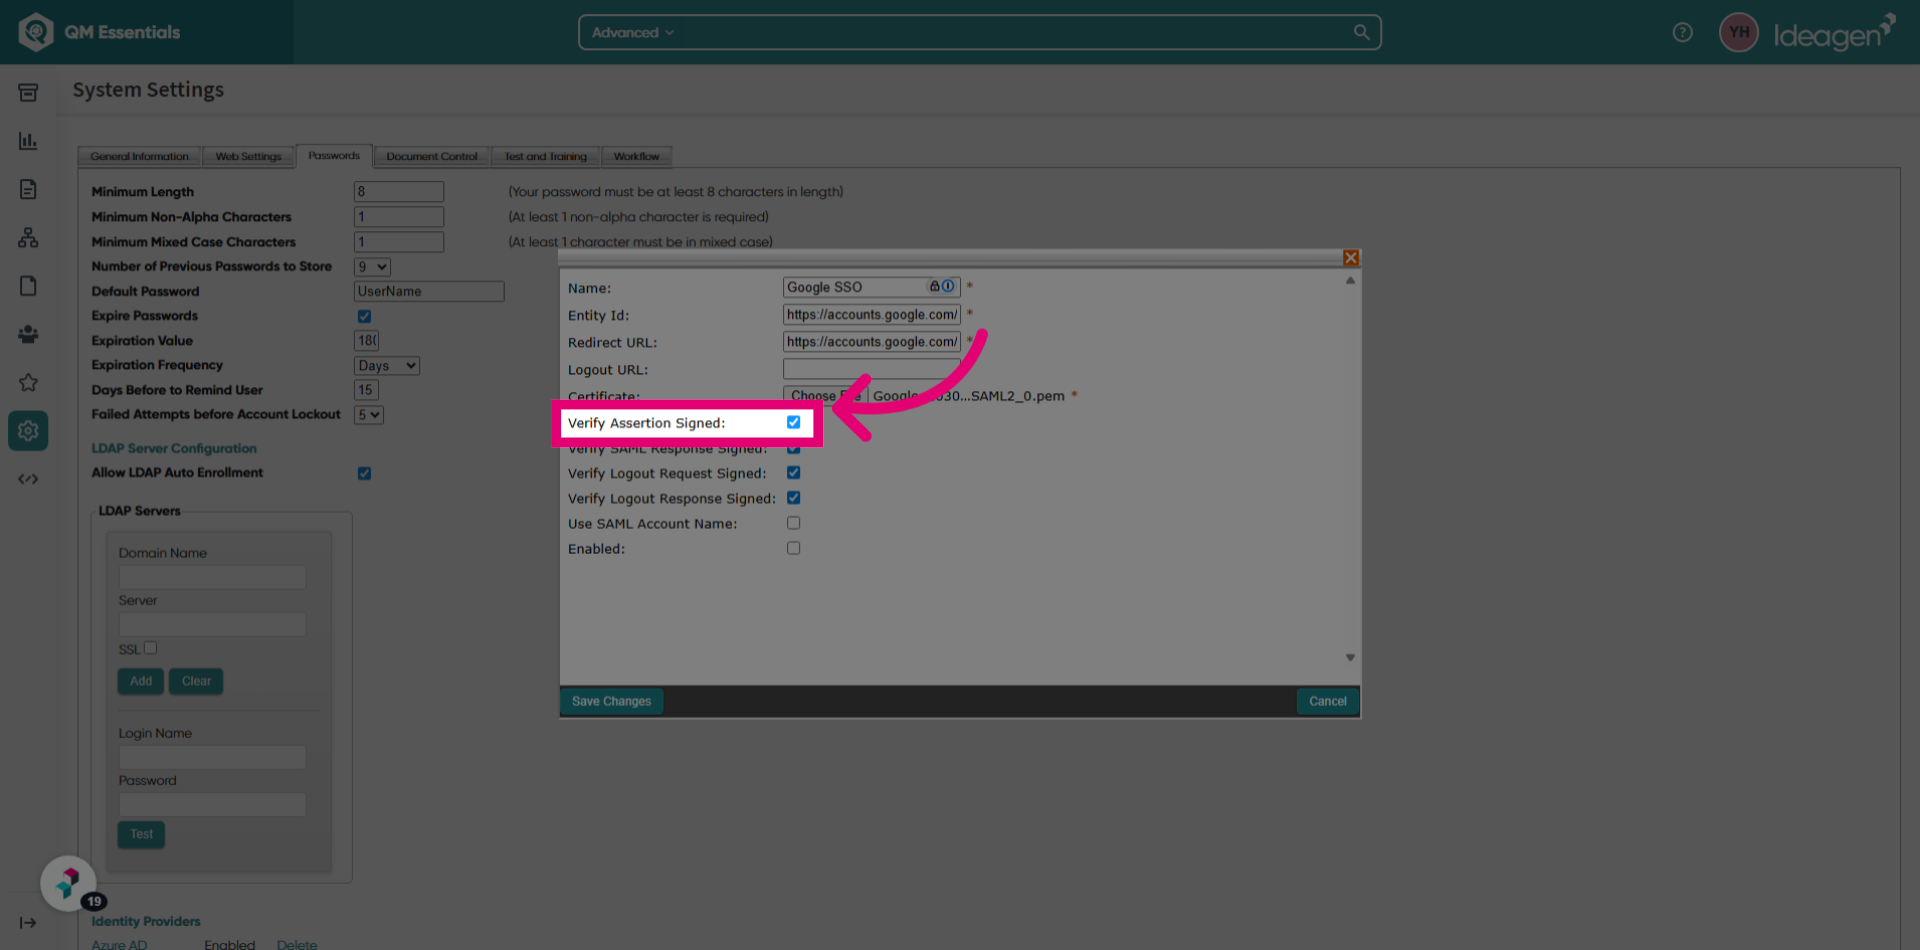Image resolution: width=1920 pixels, height=950 pixels.
Task: Click the Minimum Length input field
Action: (398, 192)
